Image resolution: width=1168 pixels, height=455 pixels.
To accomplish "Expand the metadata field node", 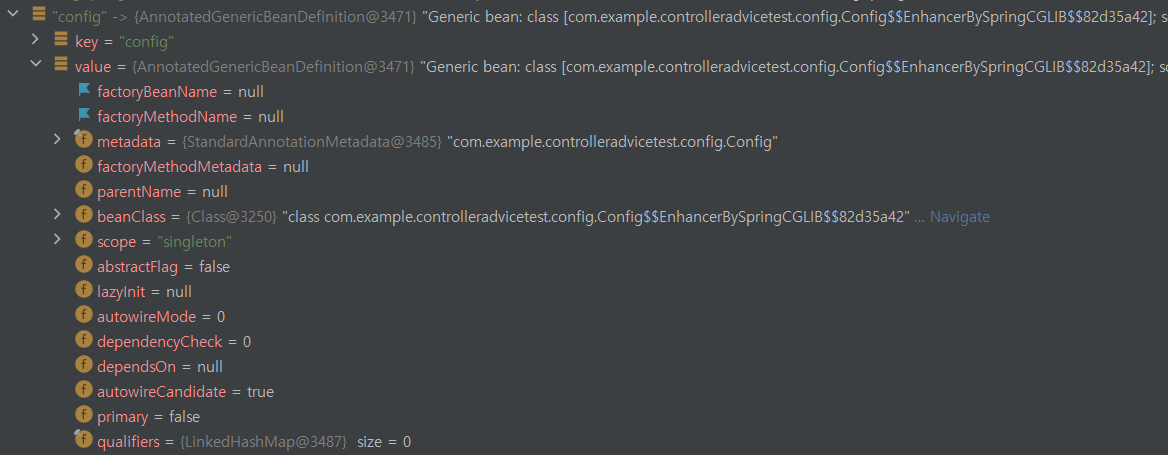I will pyautogui.click(x=57, y=139).
